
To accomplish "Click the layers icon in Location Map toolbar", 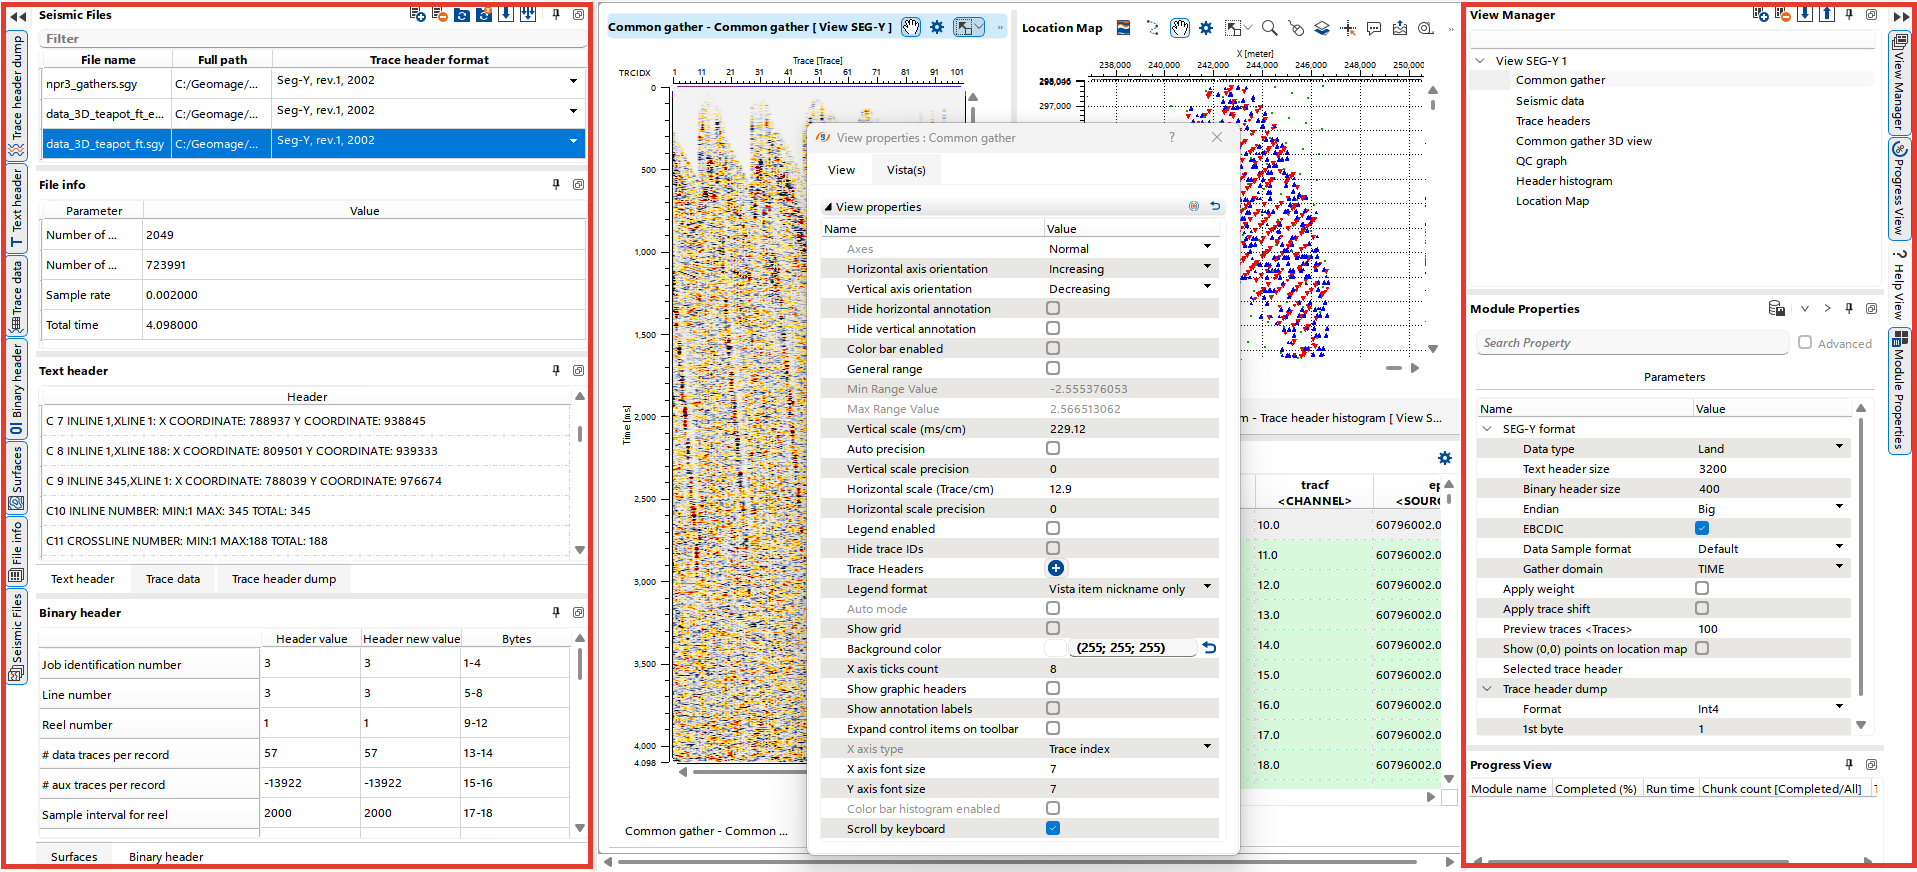I will [1321, 28].
